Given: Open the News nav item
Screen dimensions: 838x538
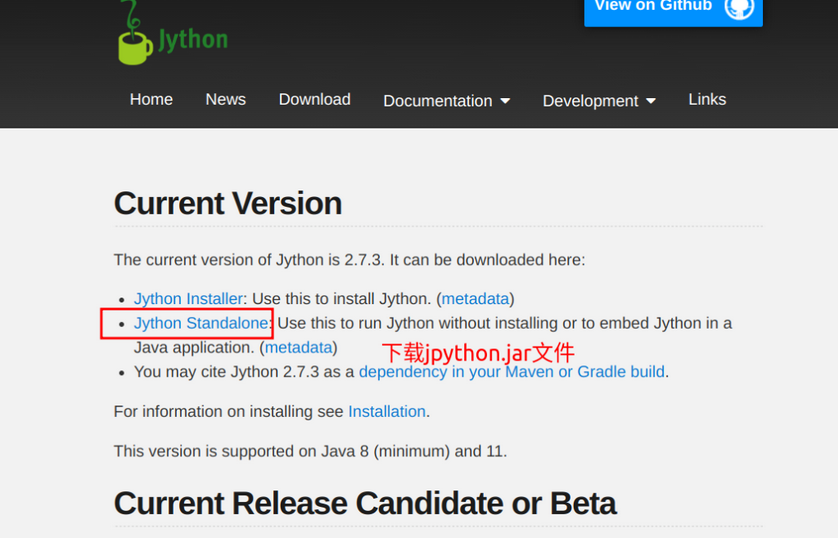Looking at the screenshot, I should (226, 99).
